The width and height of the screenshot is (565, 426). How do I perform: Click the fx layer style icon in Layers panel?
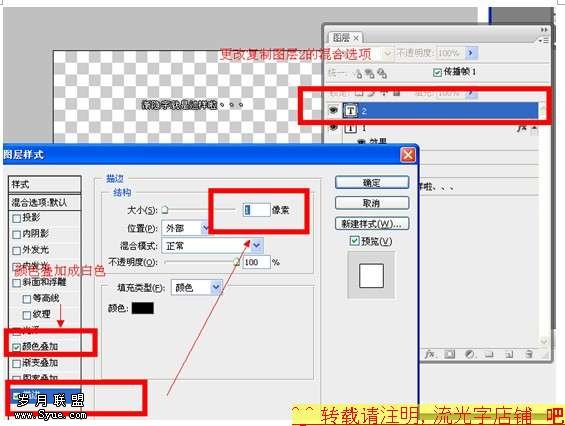[x=430, y=354]
